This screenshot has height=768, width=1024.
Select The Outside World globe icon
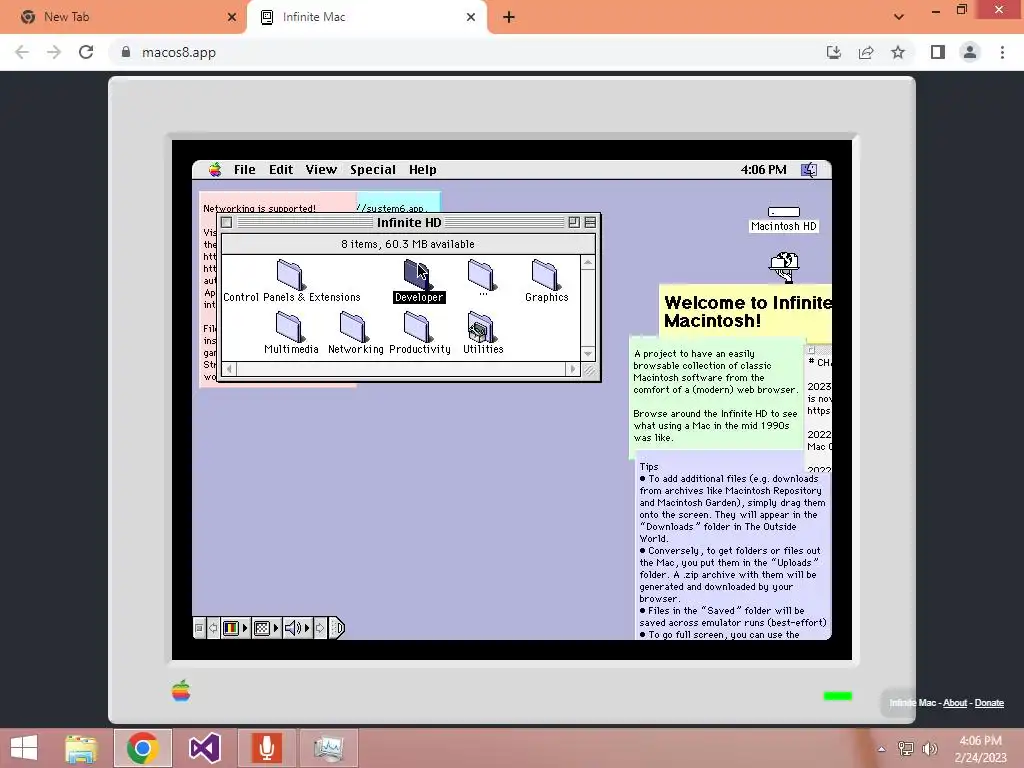pyautogui.click(x=784, y=267)
